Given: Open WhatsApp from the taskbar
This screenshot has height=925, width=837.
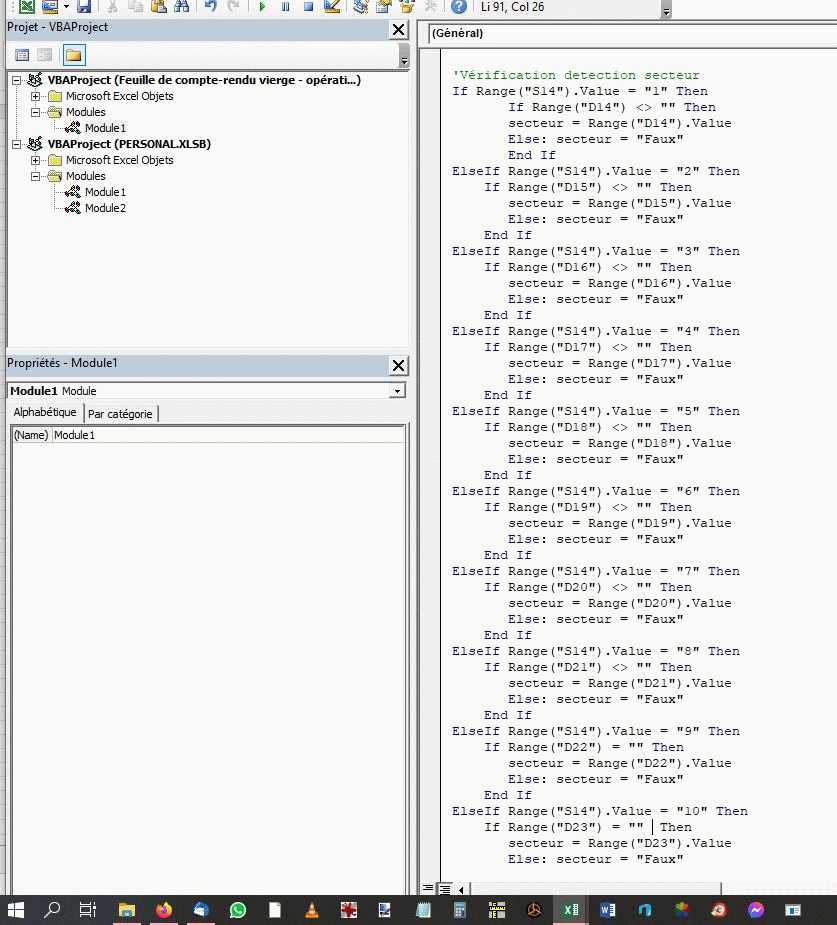Looking at the screenshot, I should point(238,910).
